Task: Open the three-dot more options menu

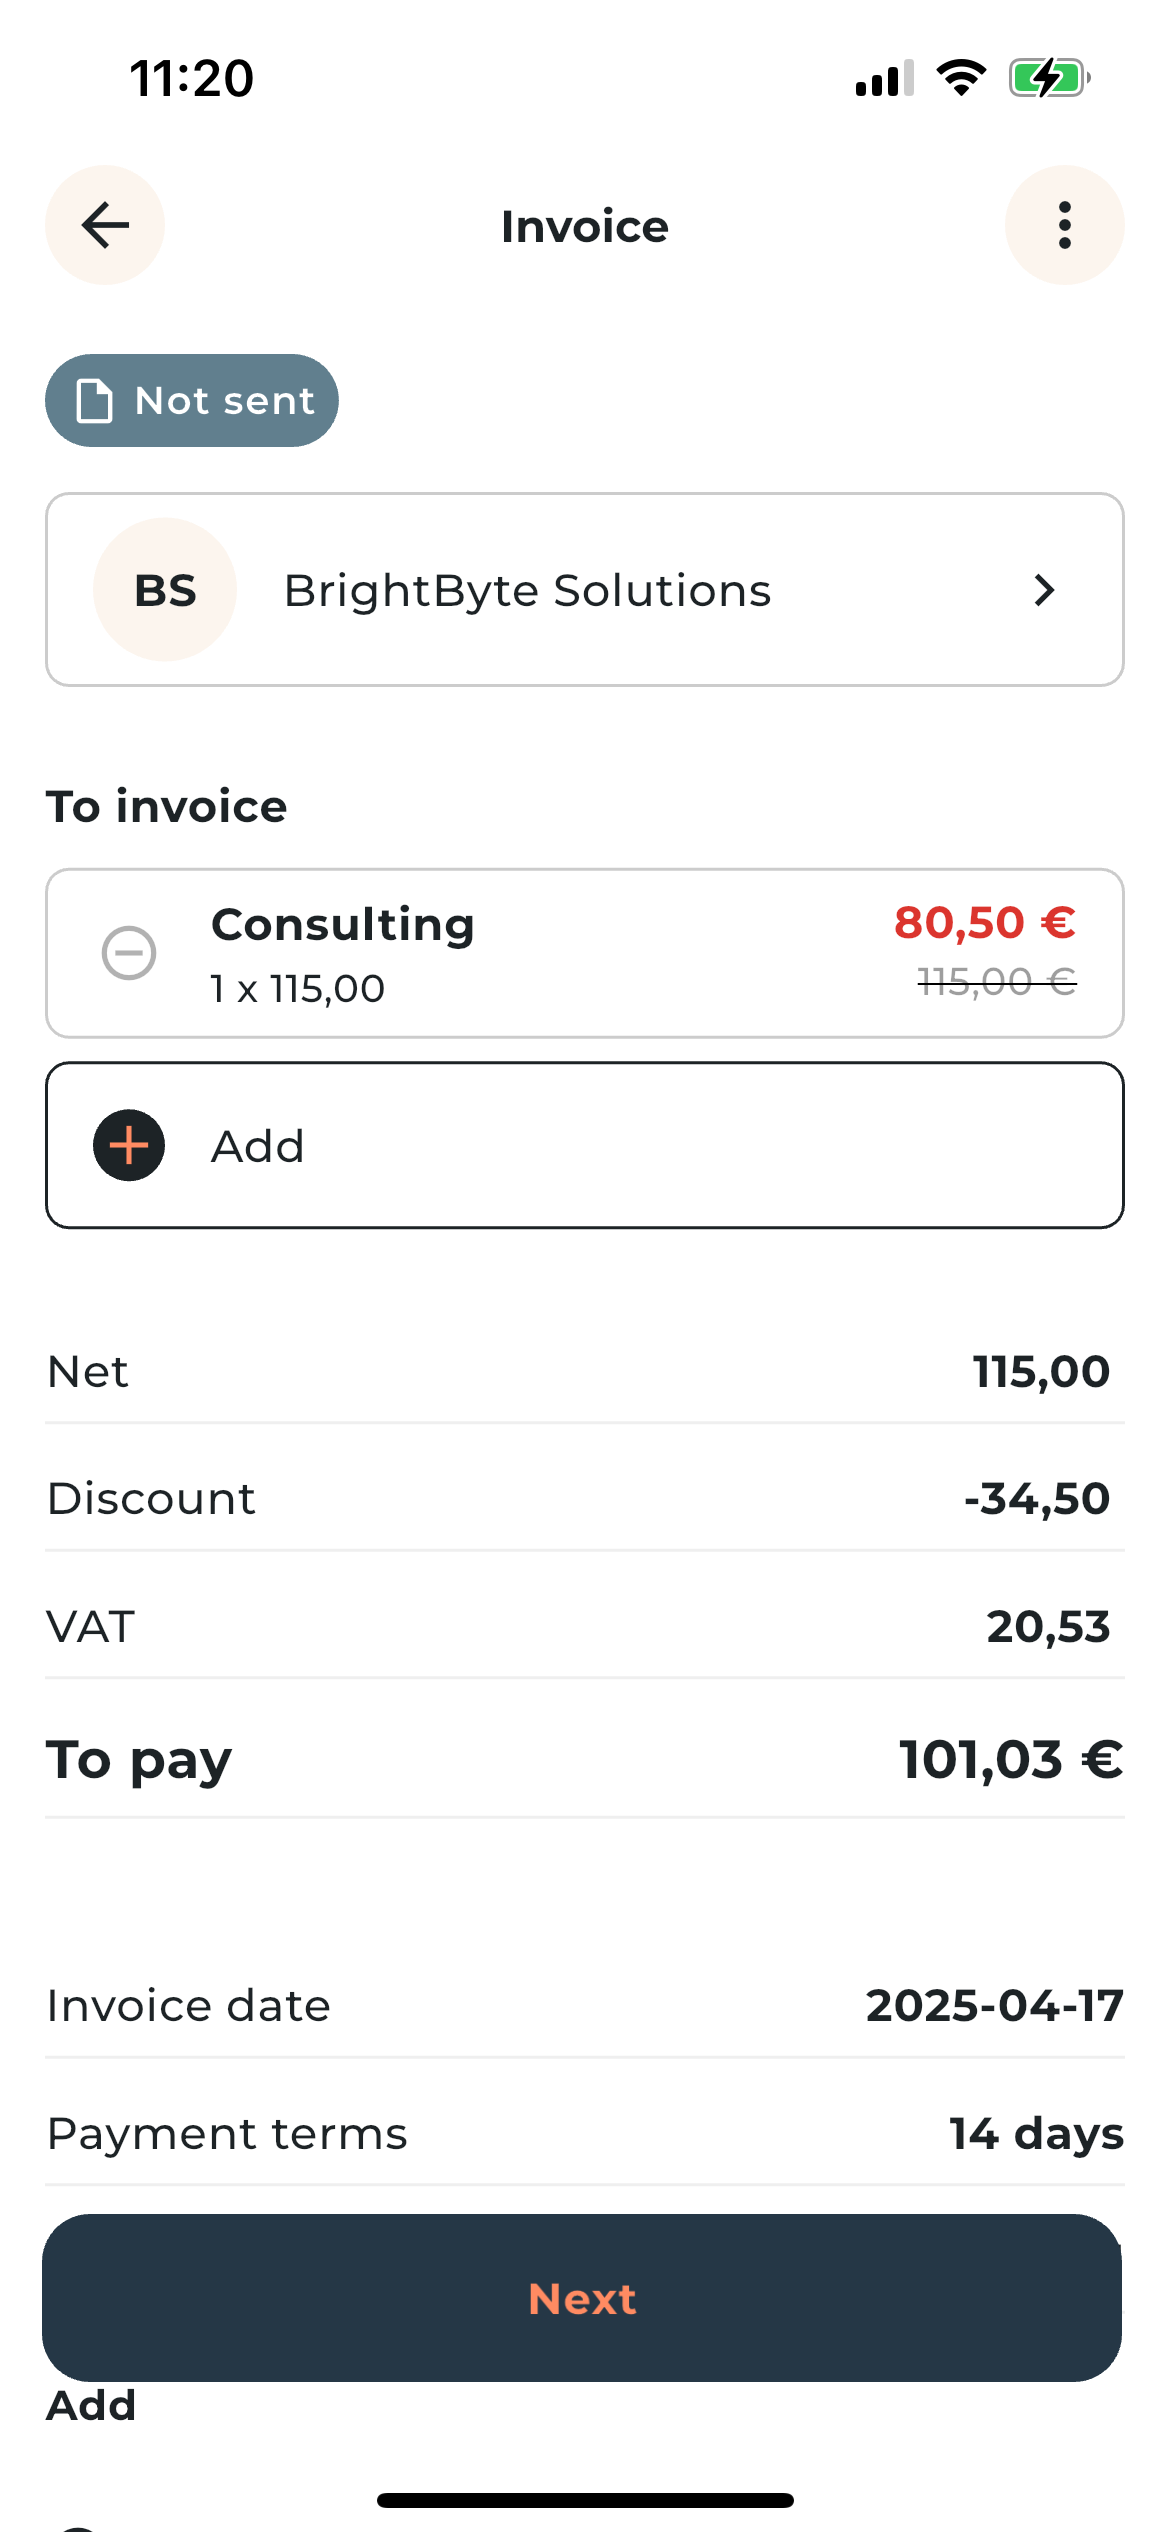Action: click(x=1064, y=225)
